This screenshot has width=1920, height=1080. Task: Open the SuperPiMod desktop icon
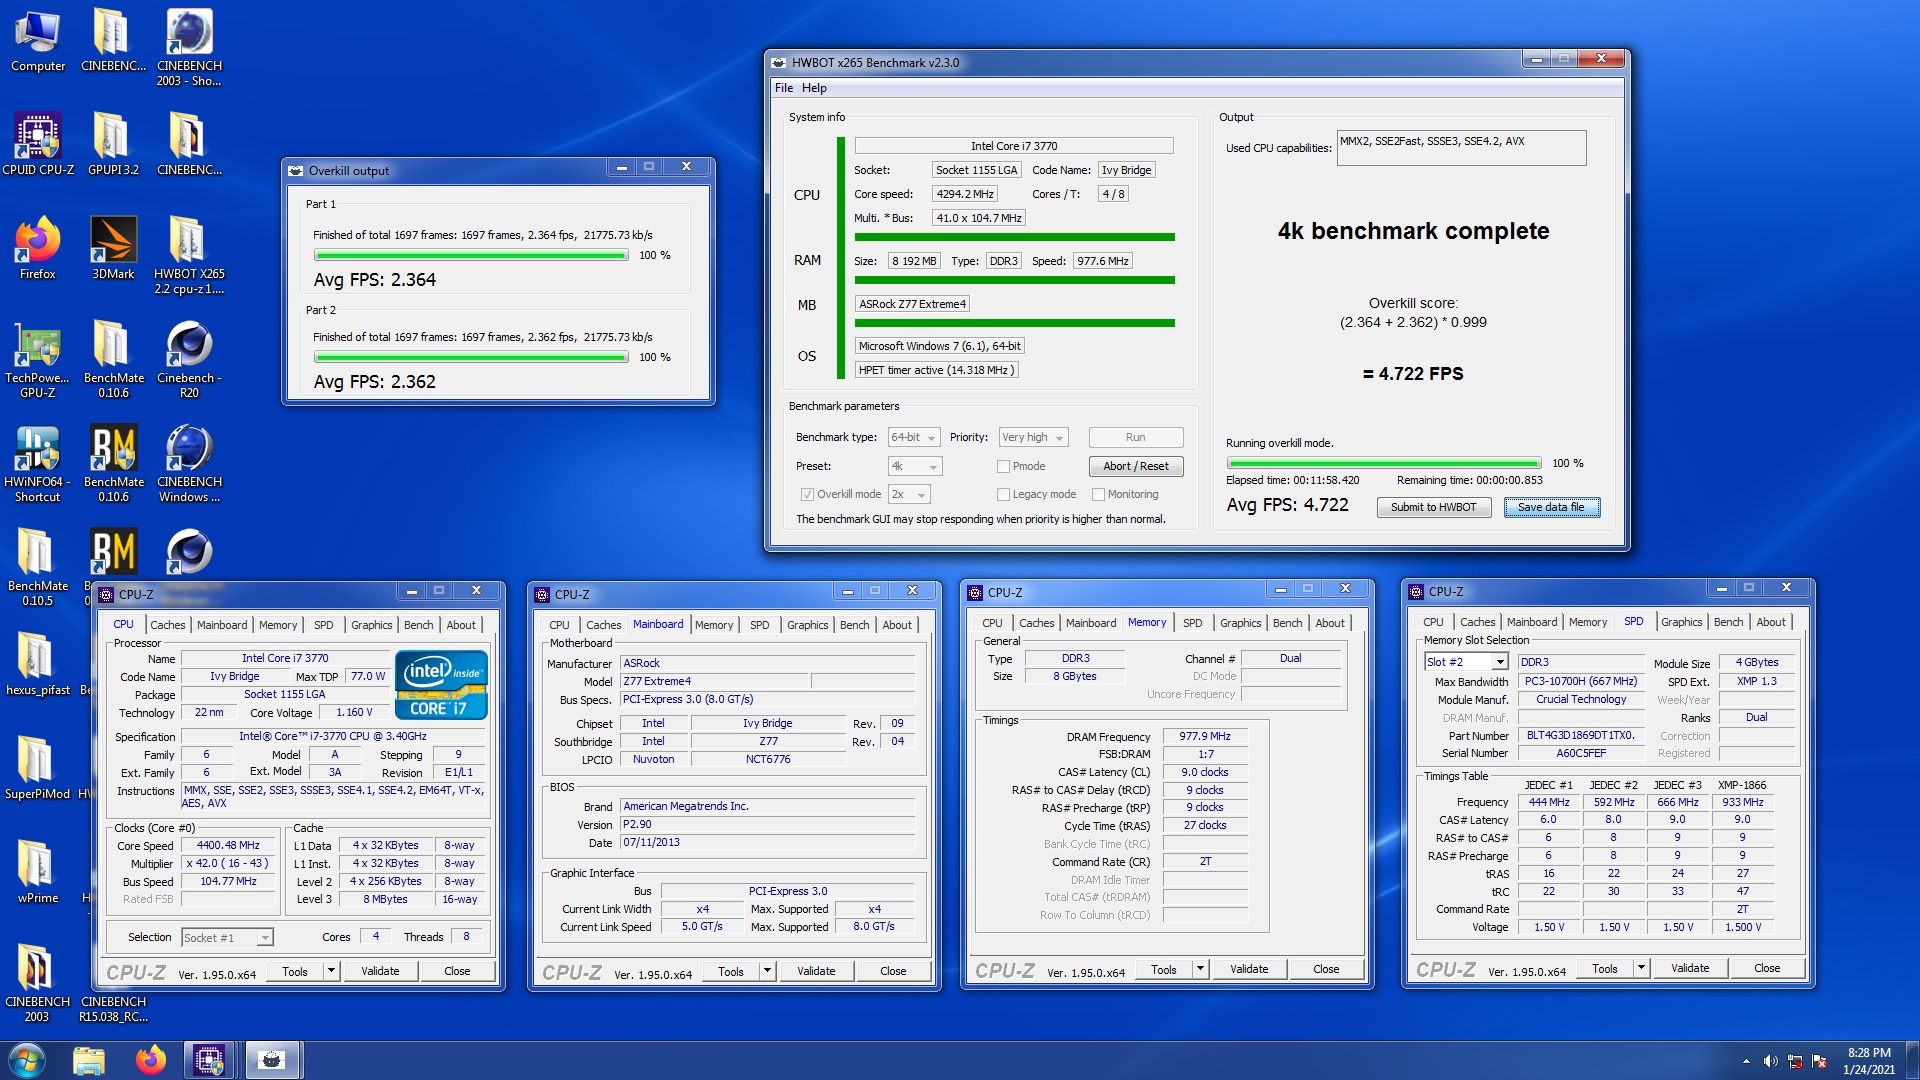point(38,768)
